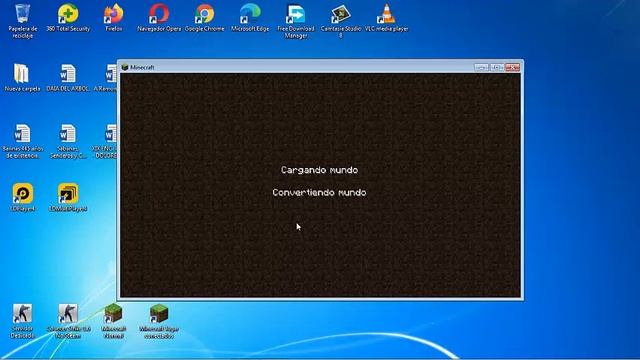The image size is (640, 360).
Task: Open the Papelera de reciclaje icon
Action: [22, 21]
